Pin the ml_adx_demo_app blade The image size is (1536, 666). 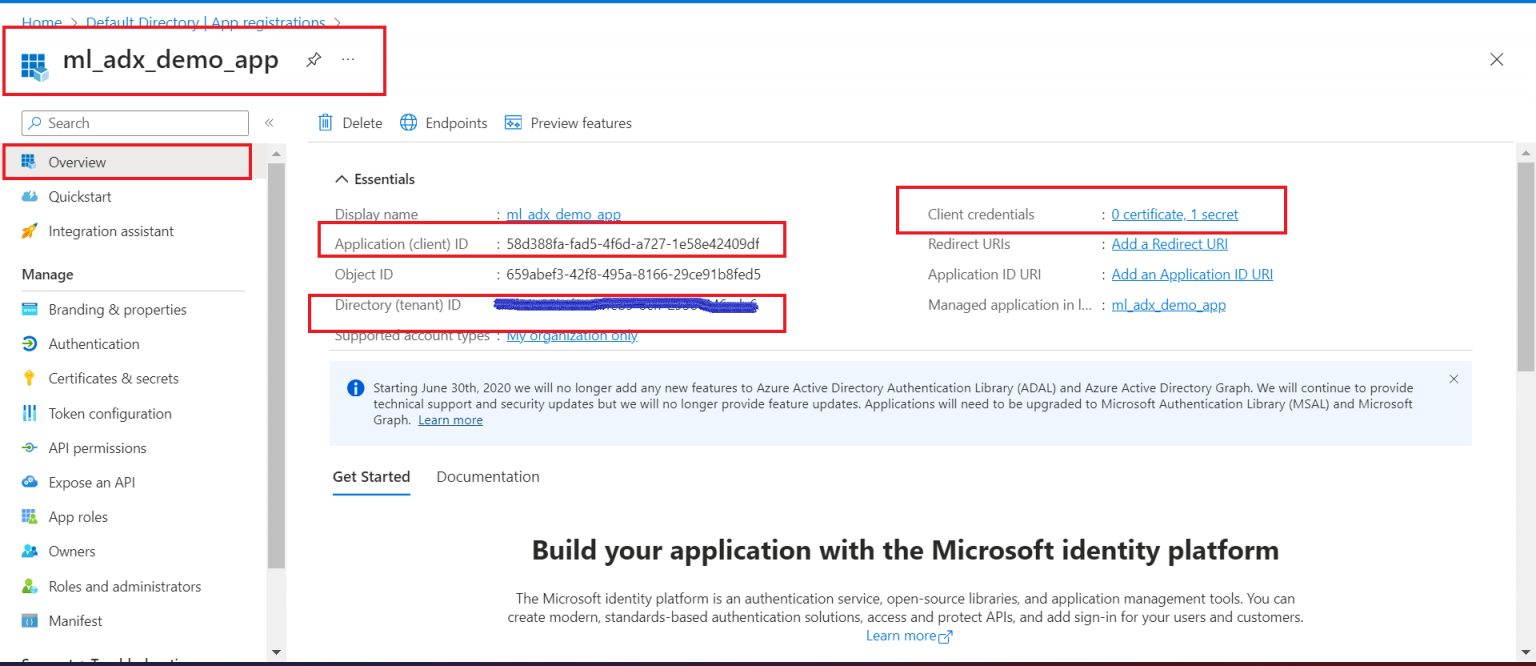(313, 60)
